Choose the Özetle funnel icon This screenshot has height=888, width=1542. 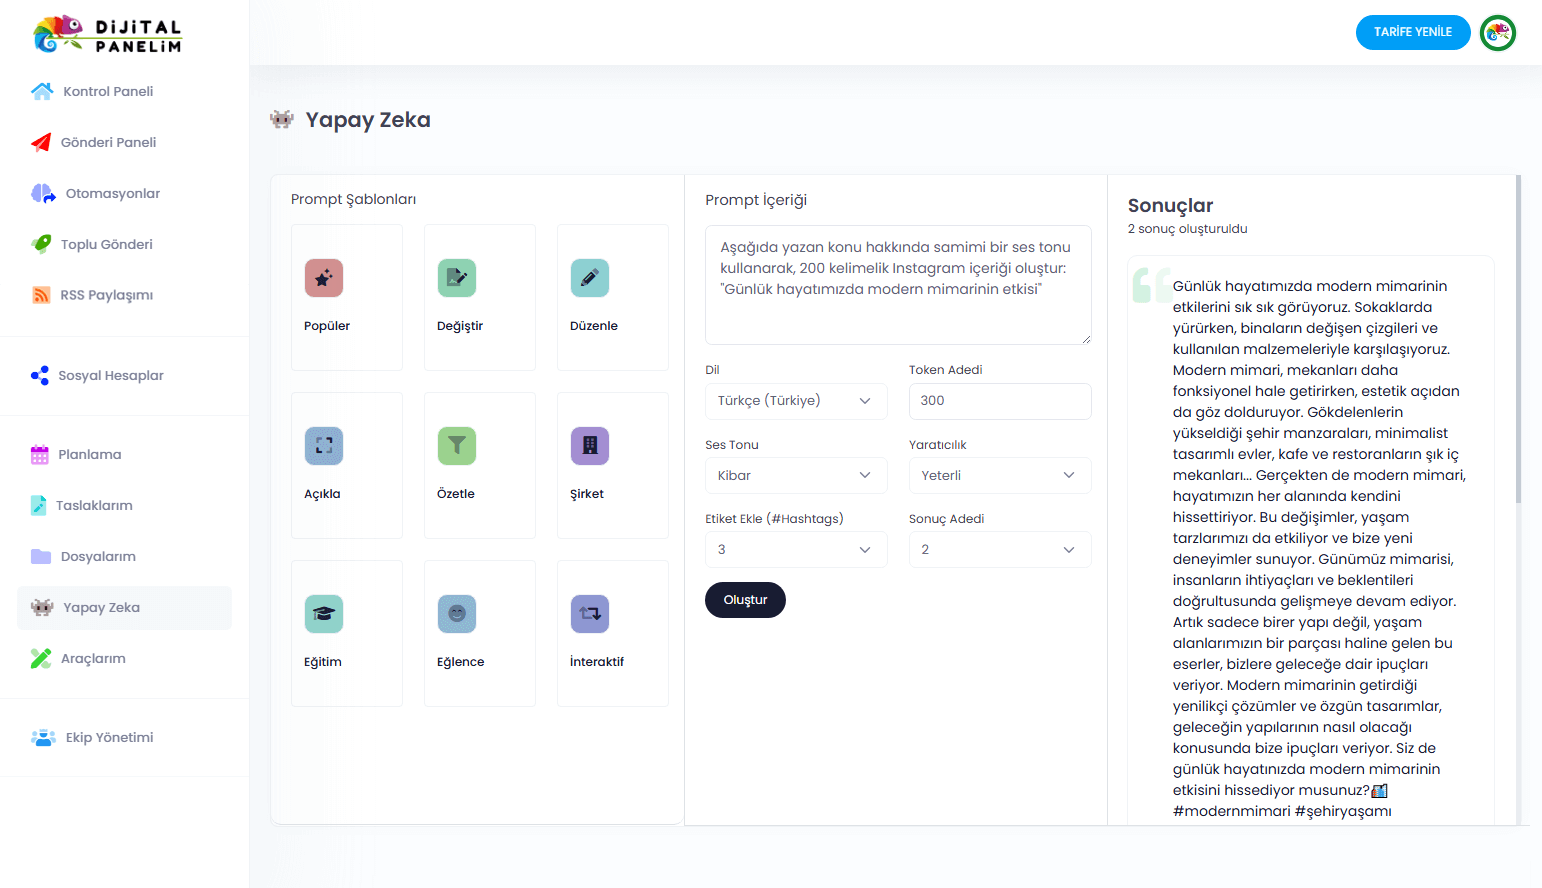point(456,446)
